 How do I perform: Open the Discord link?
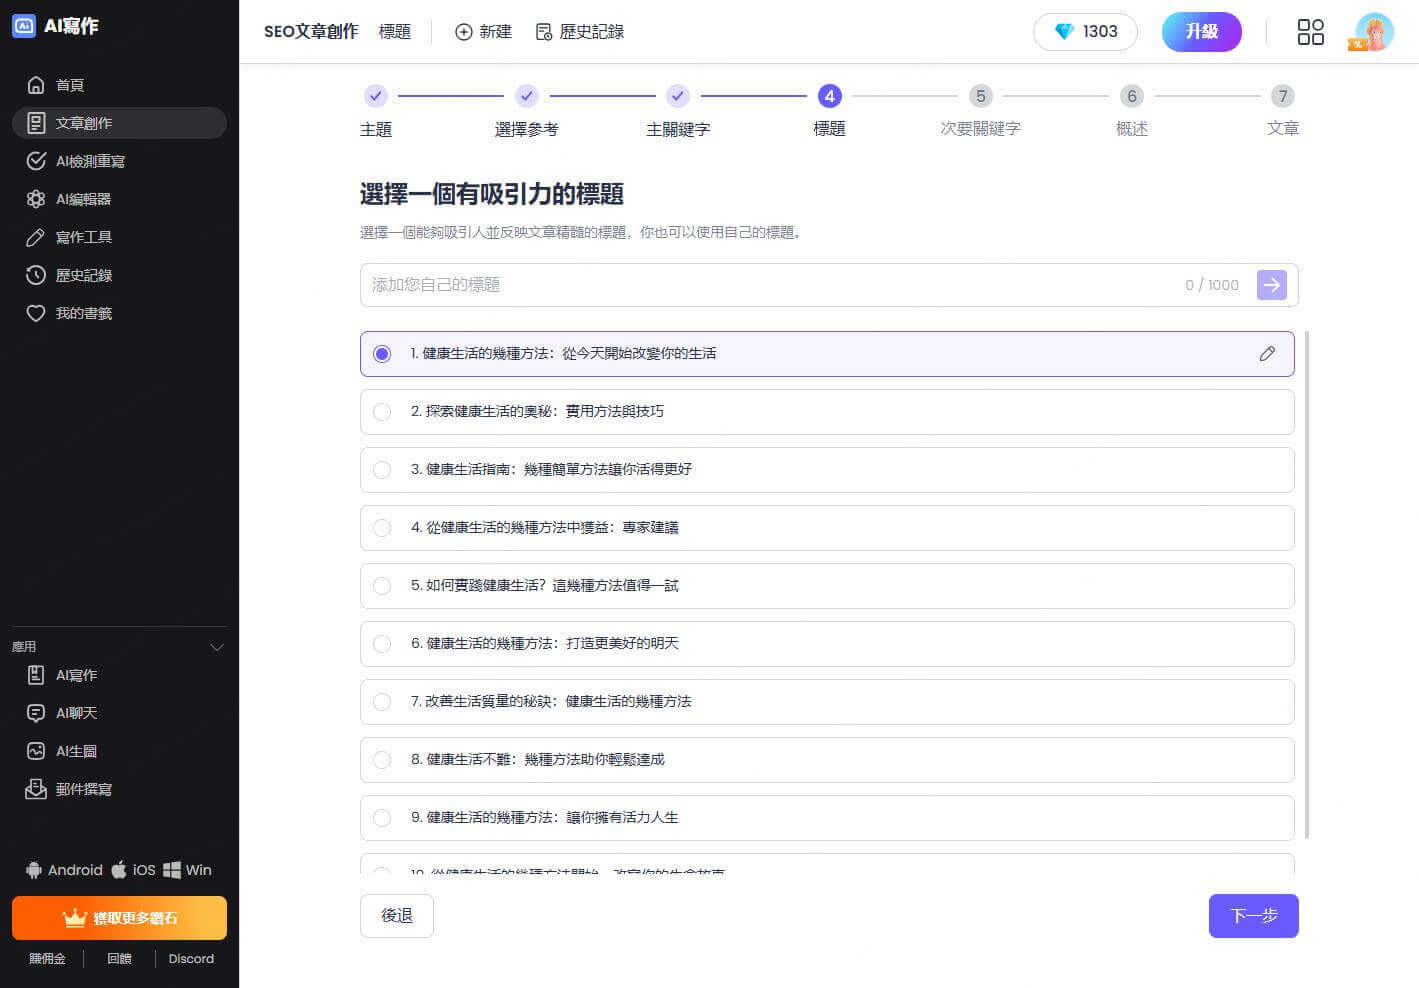(191, 959)
